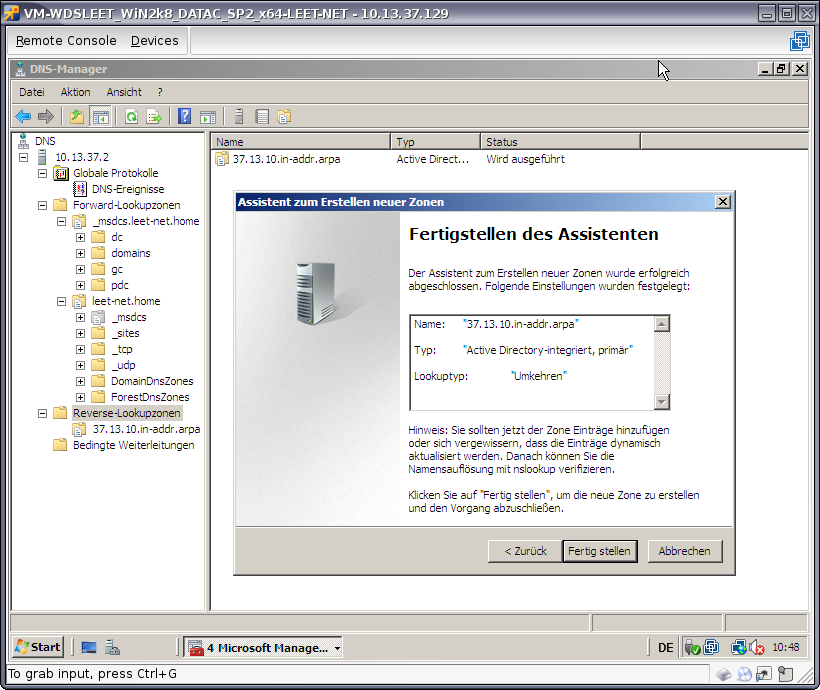Click the folder up-one-level toolbar icon
Image resolution: width=820 pixels, height=690 pixels.
[x=77, y=116]
